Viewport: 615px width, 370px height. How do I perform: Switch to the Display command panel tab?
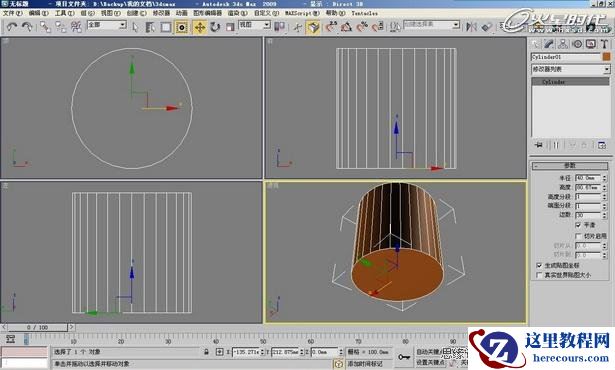coord(591,44)
